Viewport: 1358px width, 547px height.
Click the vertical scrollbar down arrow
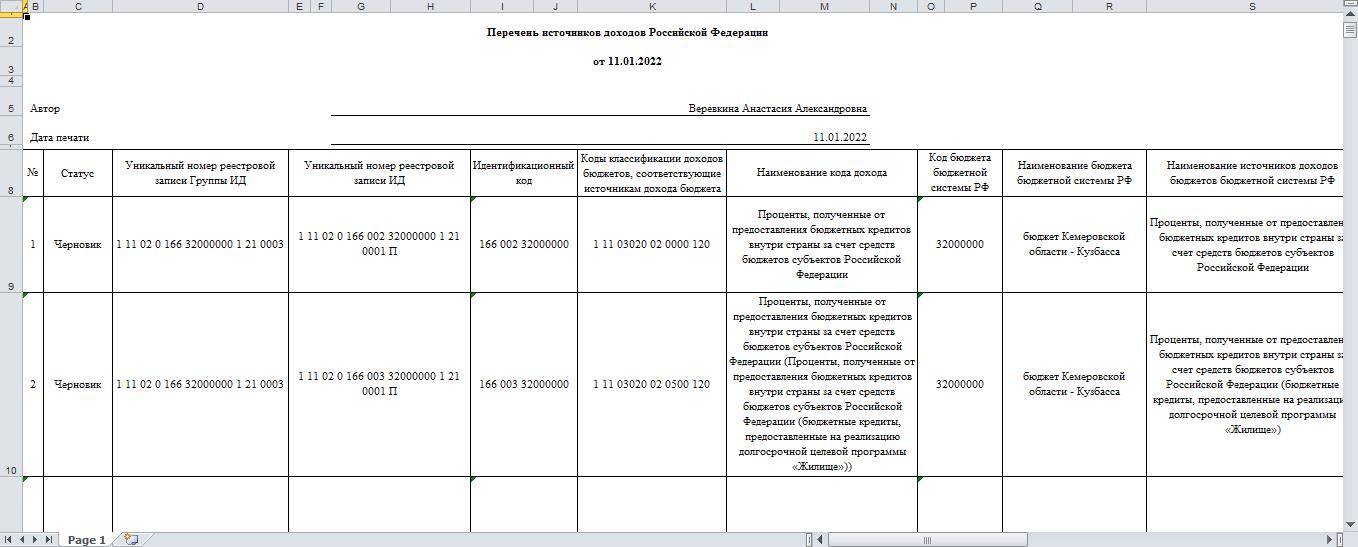1350,526
